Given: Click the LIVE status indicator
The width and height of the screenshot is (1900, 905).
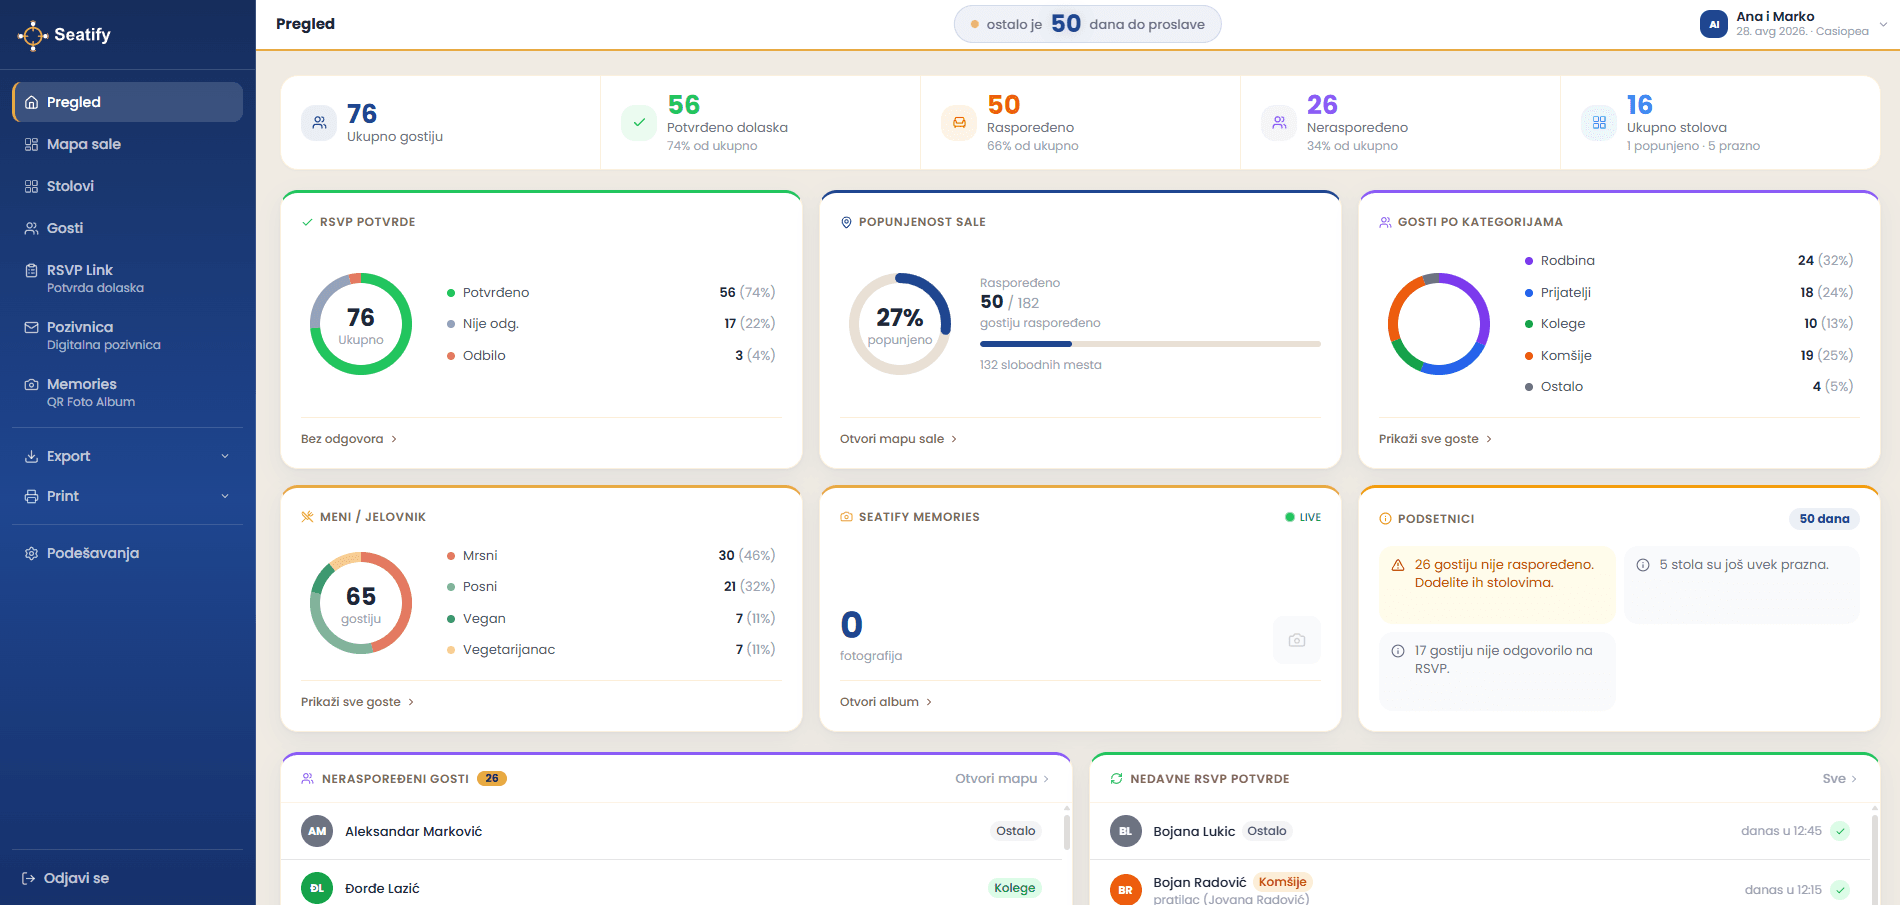Looking at the screenshot, I should coord(1303,517).
